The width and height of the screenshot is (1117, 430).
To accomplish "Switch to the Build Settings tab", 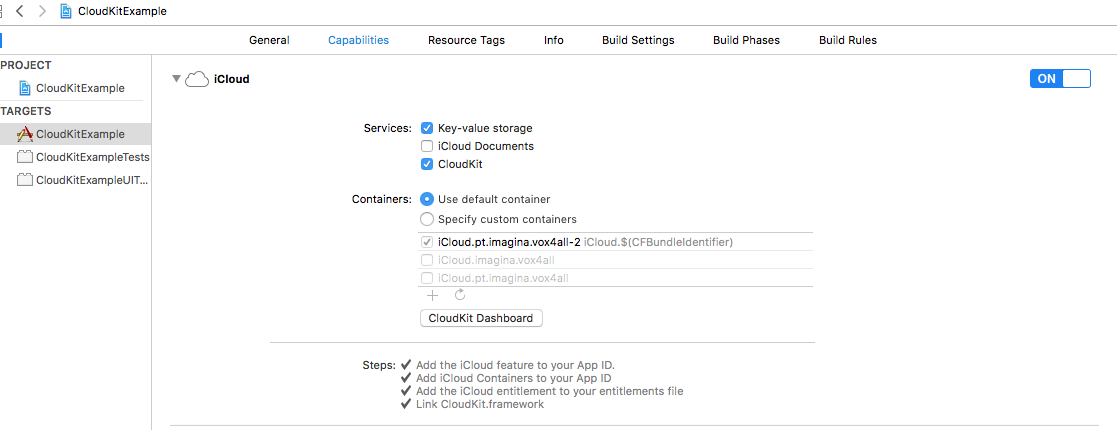I will (x=638, y=40).
